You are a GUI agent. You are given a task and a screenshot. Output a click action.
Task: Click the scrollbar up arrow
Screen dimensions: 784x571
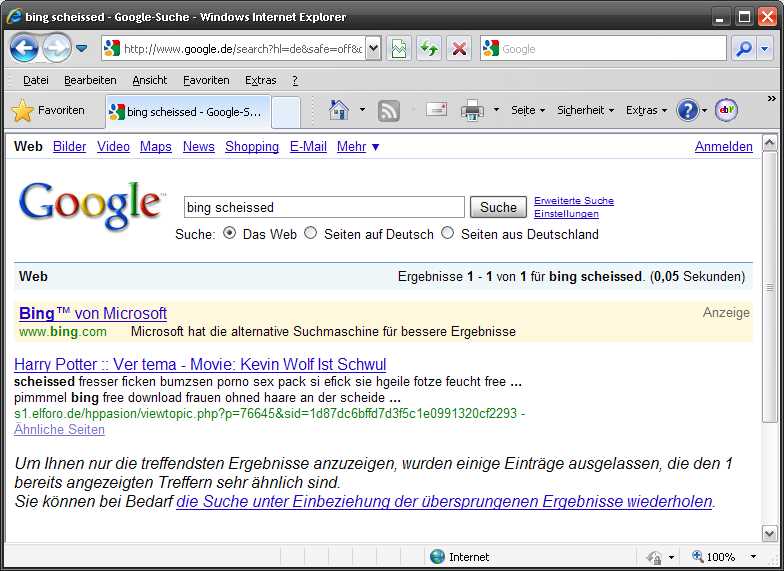click(770, 144)
